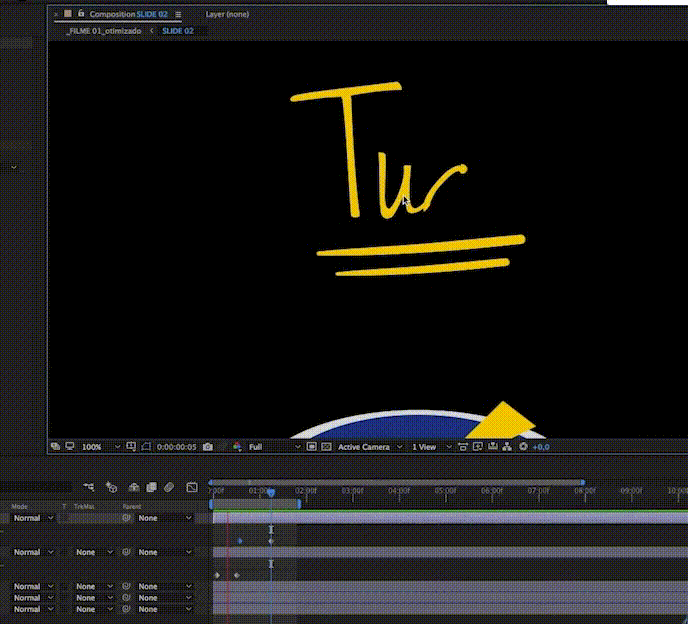Viewport: 688px width, 624px height.
Task: Toggle the Frame Blending icon in timeline
Action: (x=151, y=487)
